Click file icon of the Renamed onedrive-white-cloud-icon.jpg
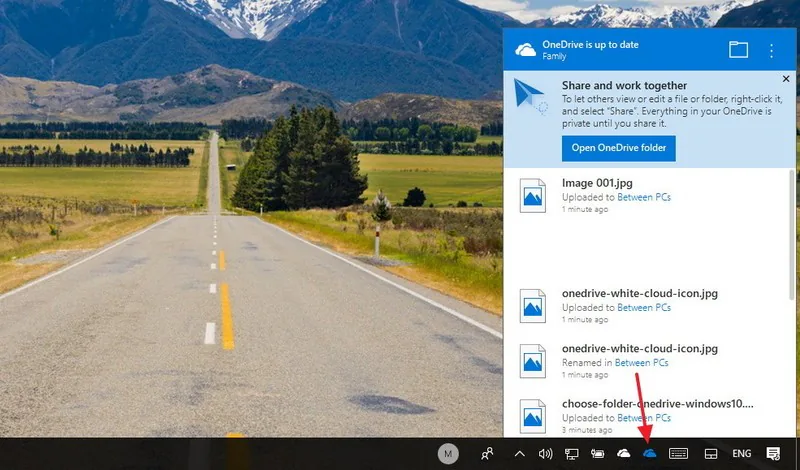Screen dimensions: 800x470 tap(532, 361)
